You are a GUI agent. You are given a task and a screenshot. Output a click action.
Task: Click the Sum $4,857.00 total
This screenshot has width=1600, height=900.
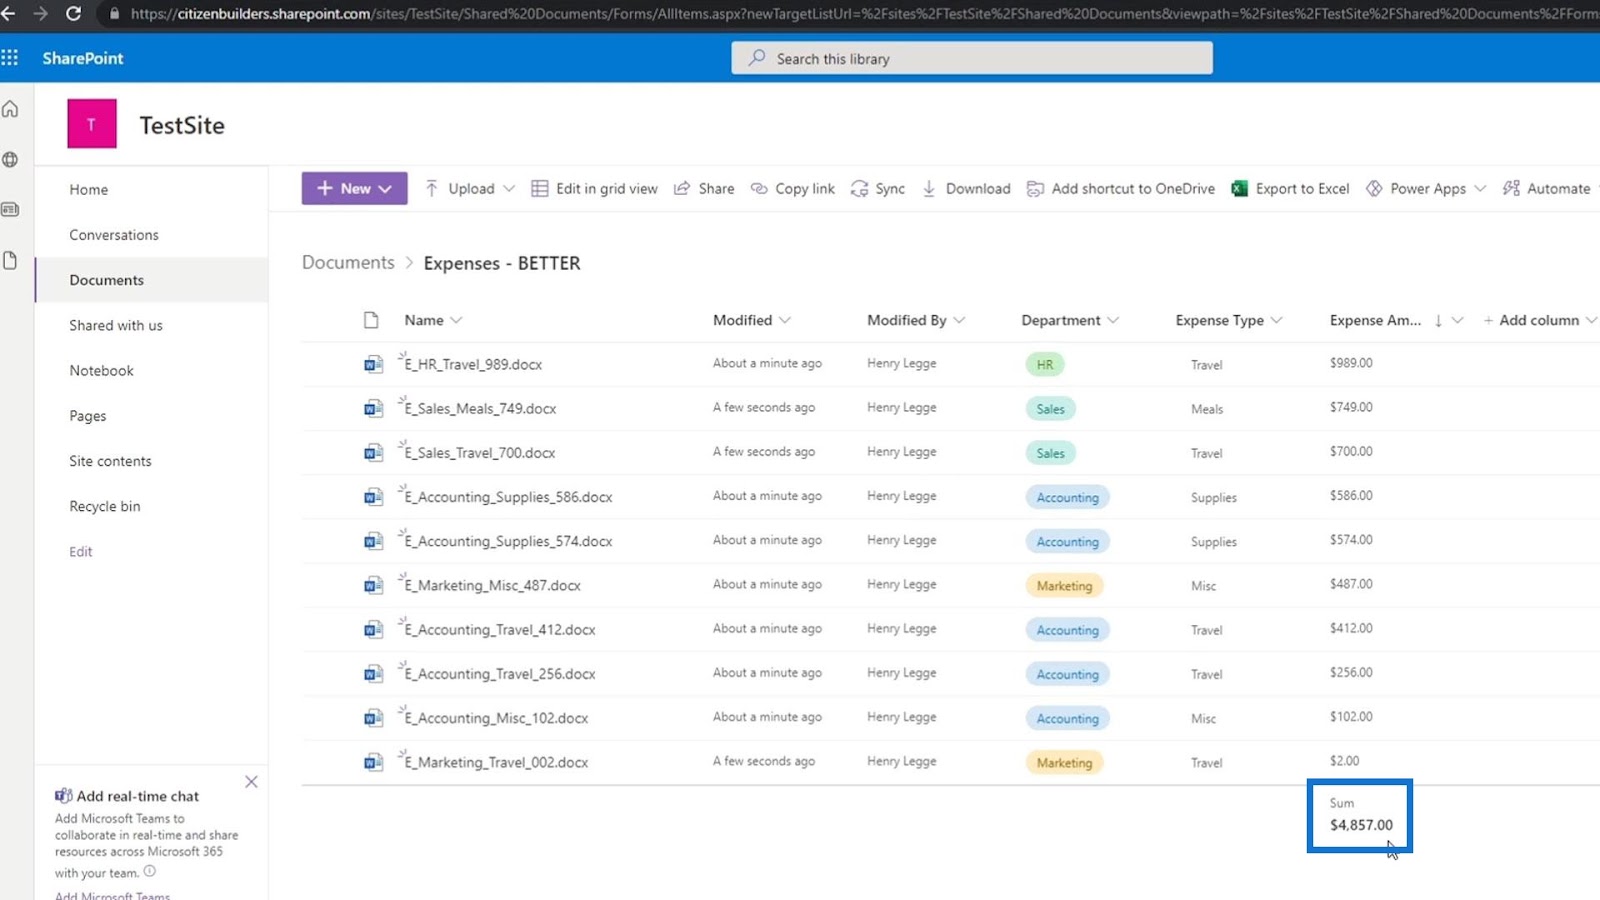[x=1360, y=815]
